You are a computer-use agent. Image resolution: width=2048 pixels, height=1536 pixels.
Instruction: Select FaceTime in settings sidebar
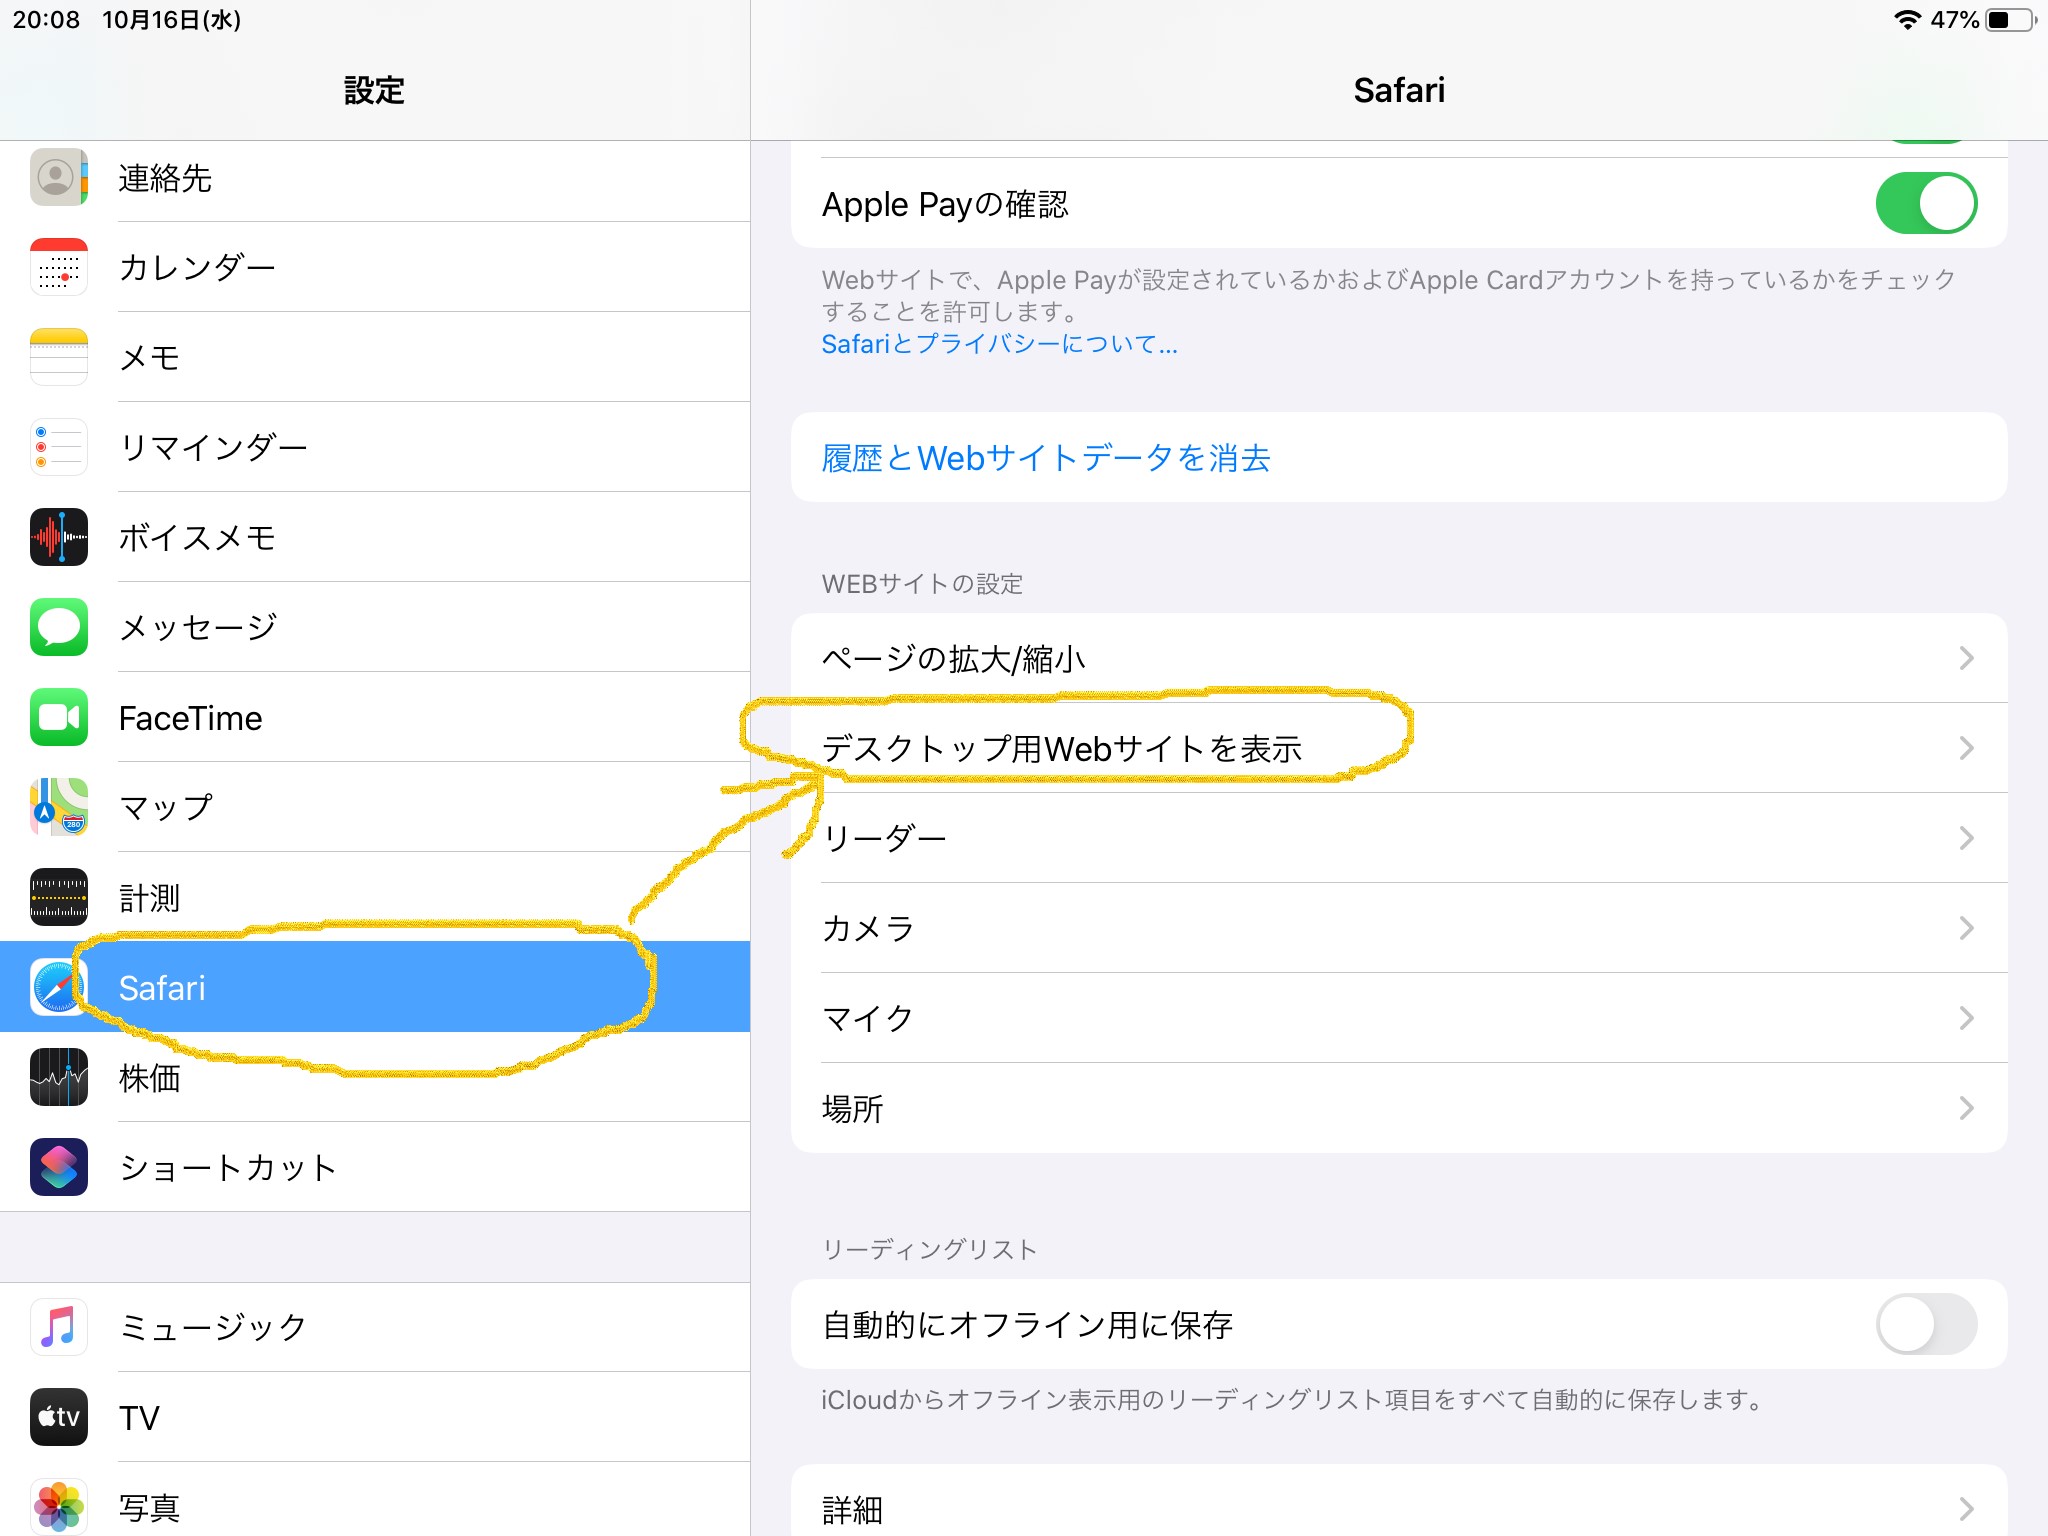(x=375, y=717)
